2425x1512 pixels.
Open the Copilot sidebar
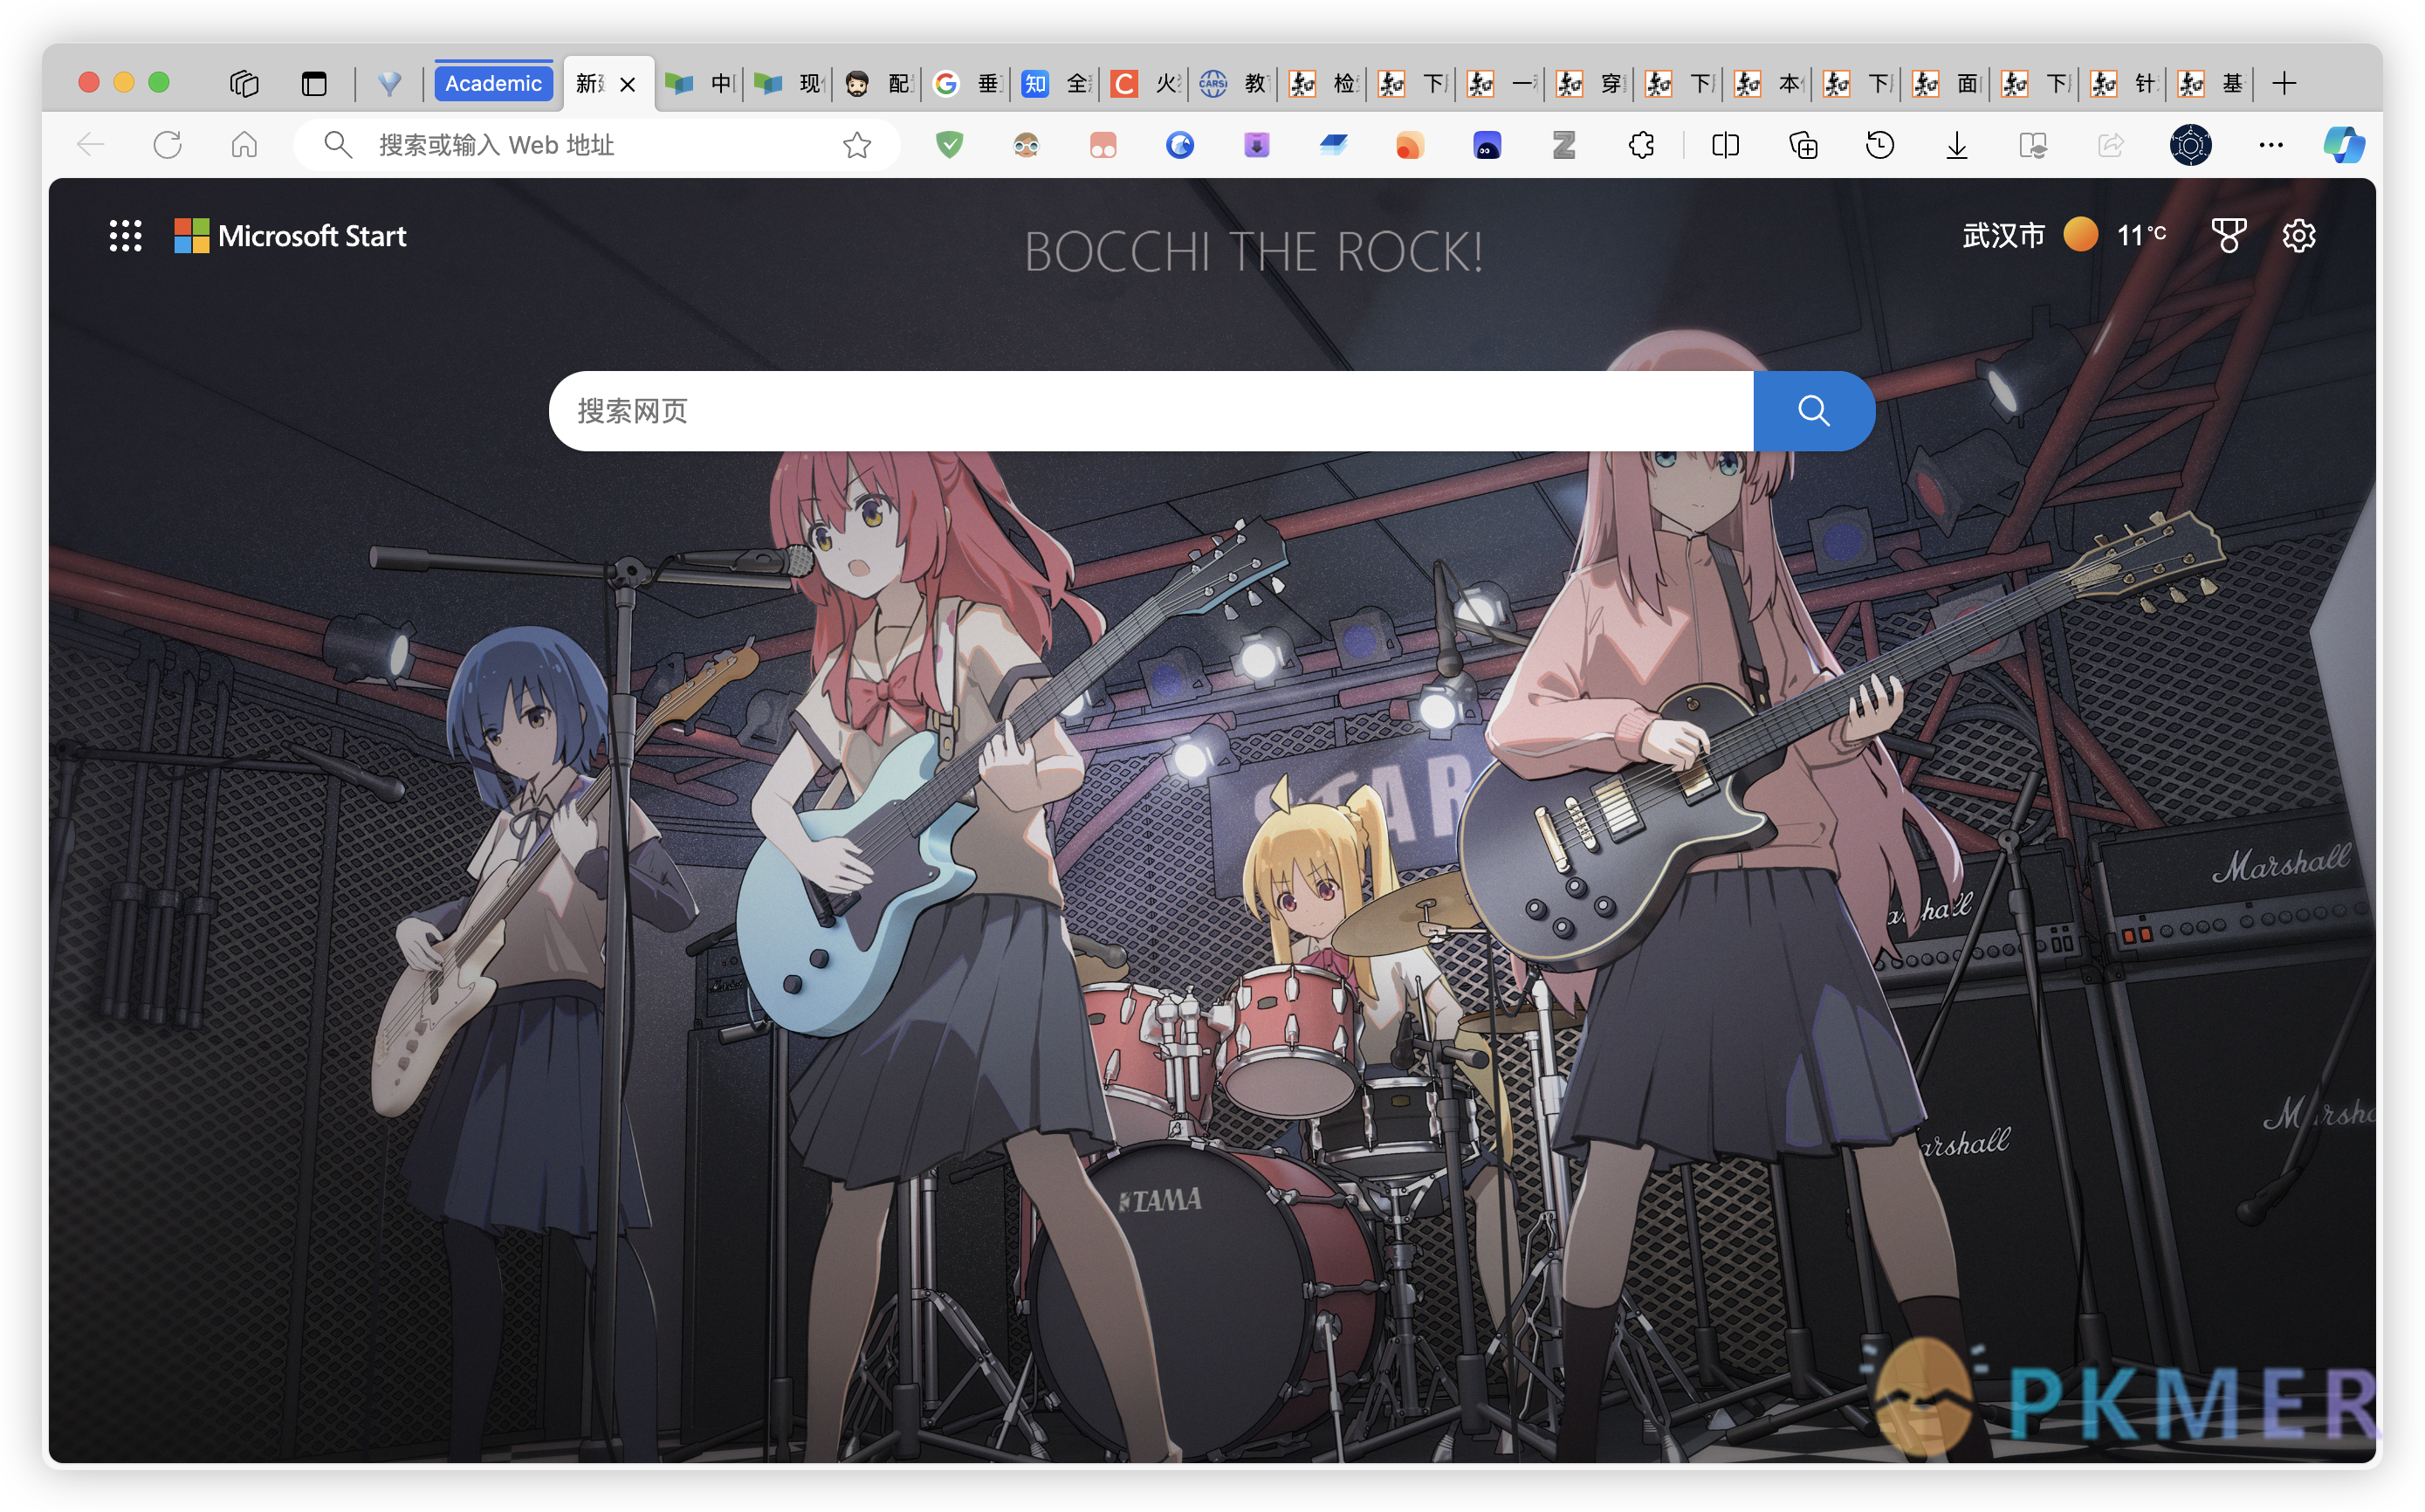pyautogui.click(x=2344, y=145)
